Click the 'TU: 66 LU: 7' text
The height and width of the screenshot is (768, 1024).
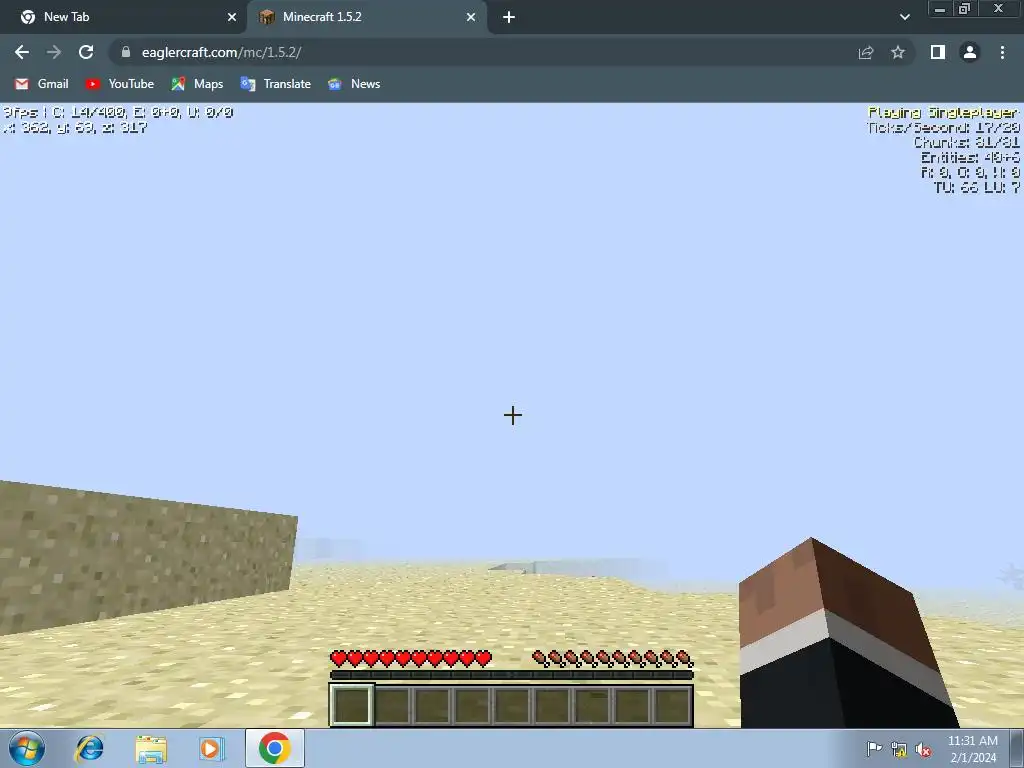[977, 187]
